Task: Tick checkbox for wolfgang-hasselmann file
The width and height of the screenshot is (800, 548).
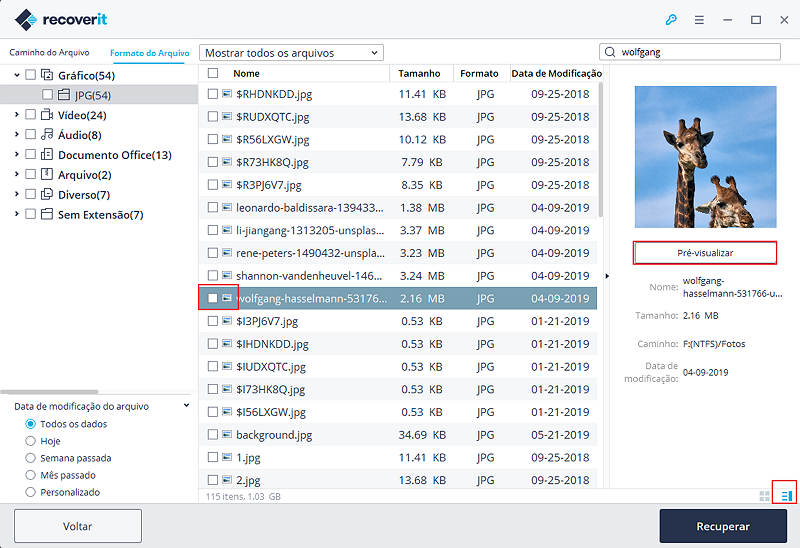Action: tap(213, 298)
